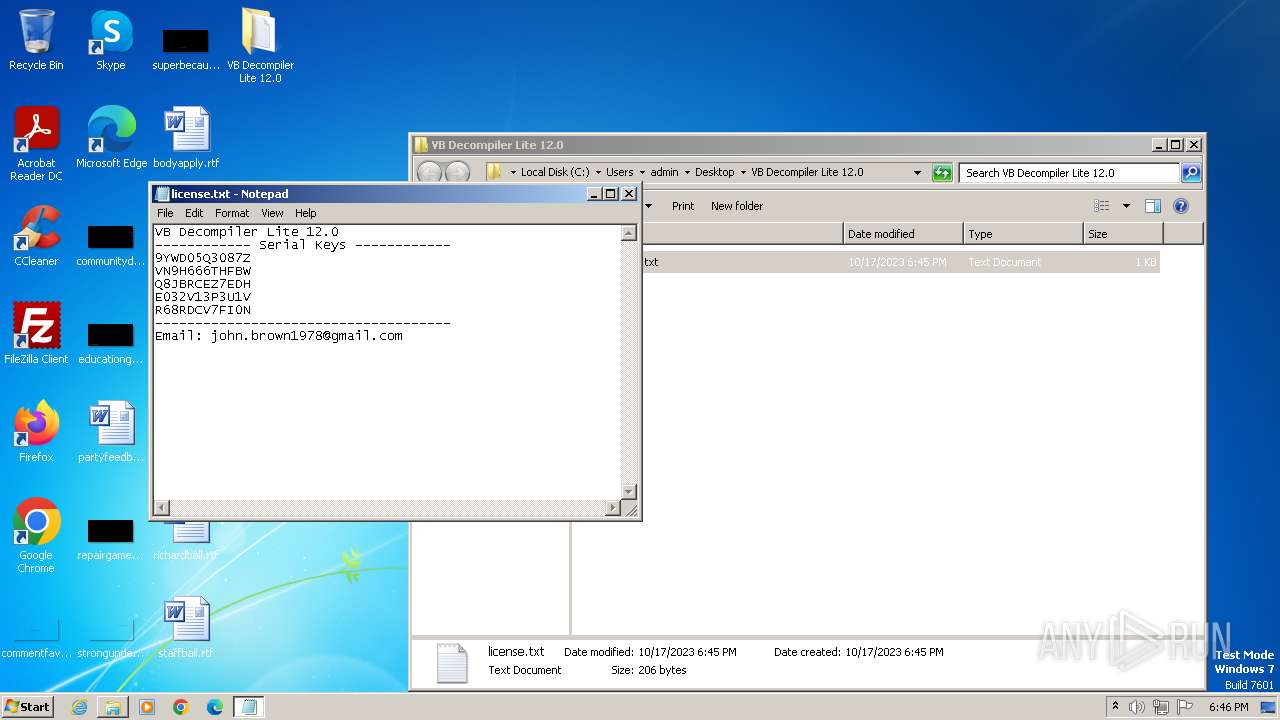The width and height of the screenshot is (1280, 720).
Task: Open the Start menu
Action: [x=27, y=707]
